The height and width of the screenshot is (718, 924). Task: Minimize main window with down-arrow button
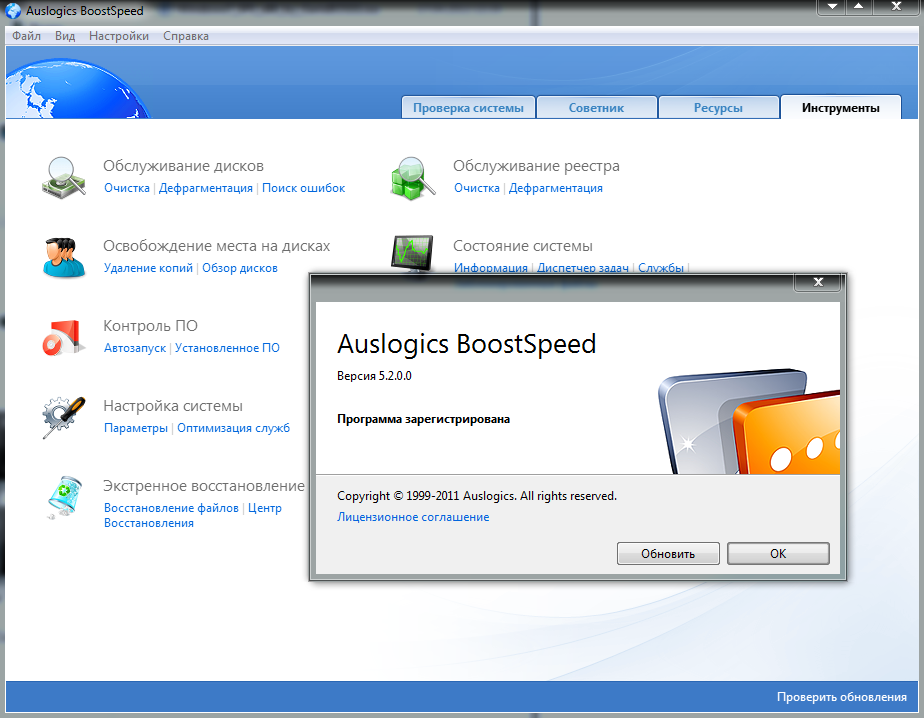pyautogui.click(x=833, y=6)
